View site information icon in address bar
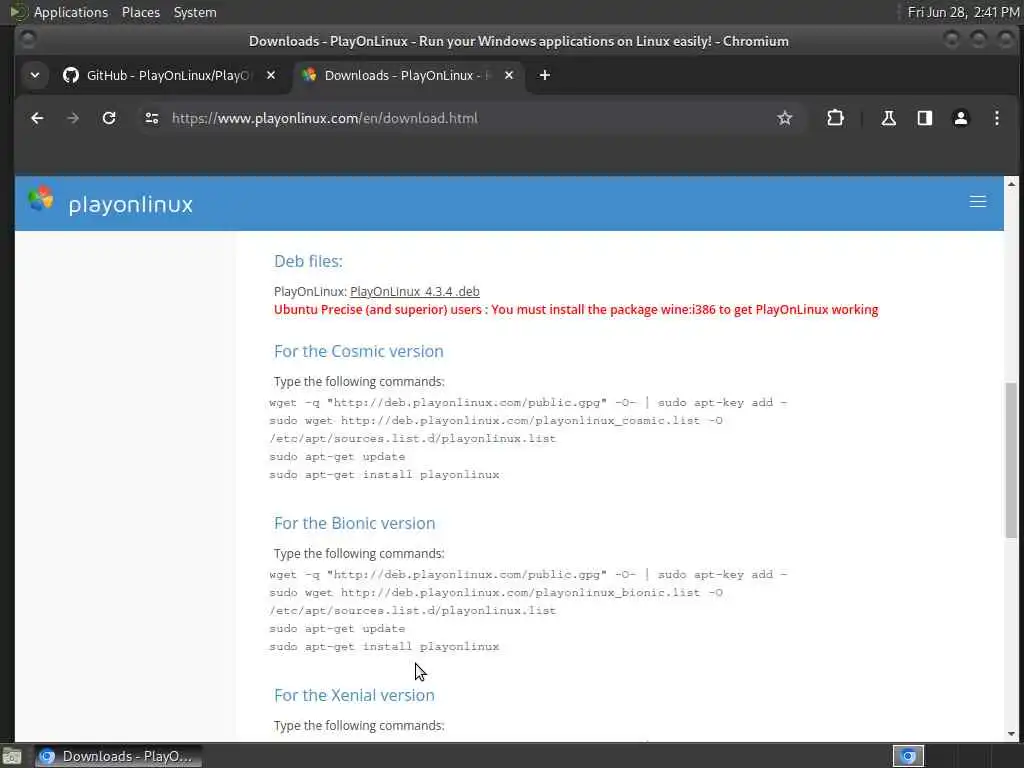The image size is (1024, 768). [x=152, y=118]
